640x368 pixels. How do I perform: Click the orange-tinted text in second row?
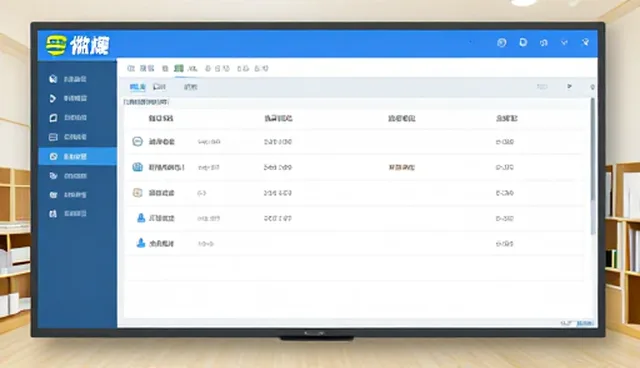(x=402, y=167)
